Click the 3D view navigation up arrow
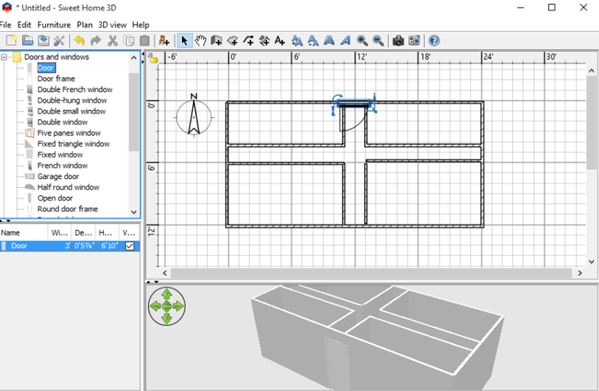Viewport: 599px width, 391px height. [x=167, y=294]
